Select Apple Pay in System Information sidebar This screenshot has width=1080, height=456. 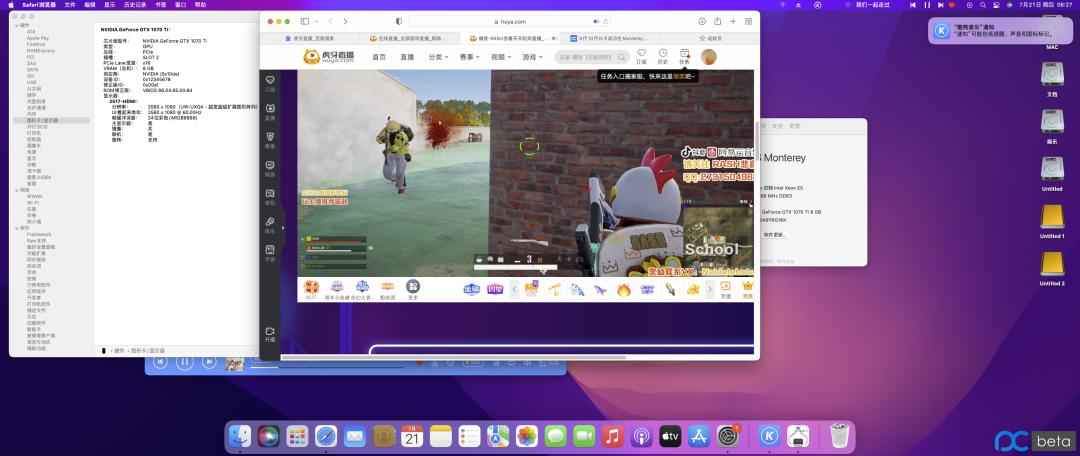pyautogui.click(x=38, y=38)
